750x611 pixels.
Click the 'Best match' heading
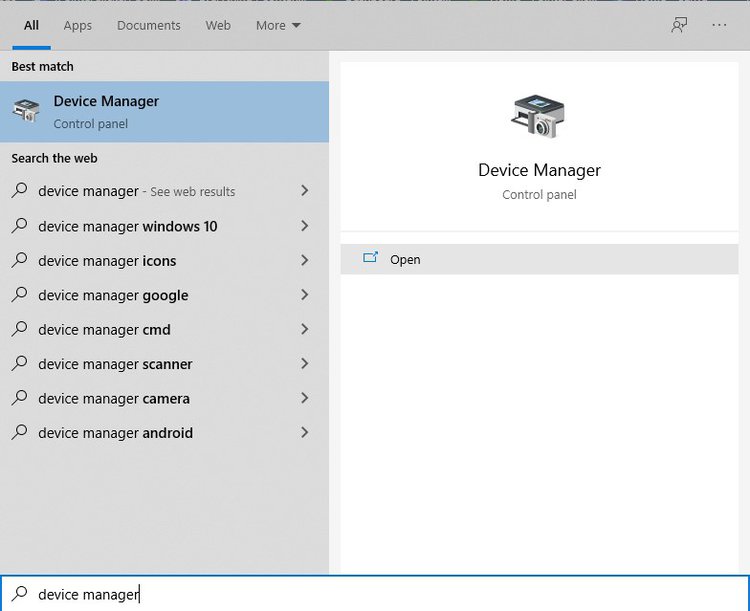(43, 67)
